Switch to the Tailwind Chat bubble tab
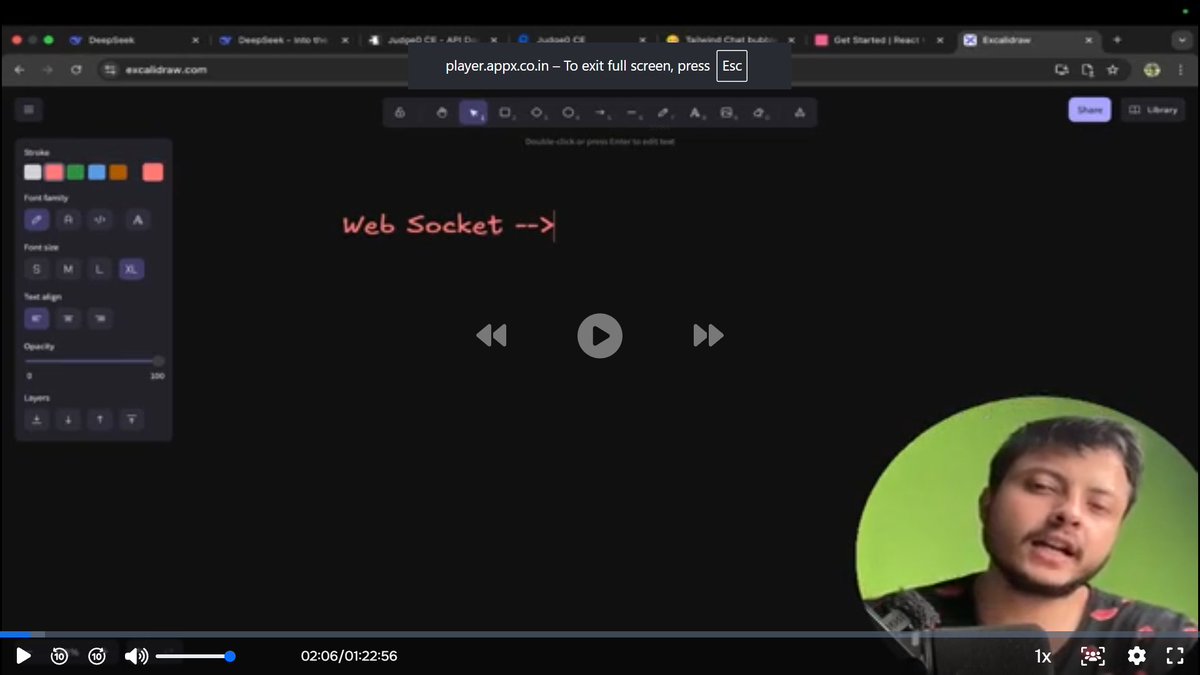1200x675 pixels. click(x=730, y=40)
